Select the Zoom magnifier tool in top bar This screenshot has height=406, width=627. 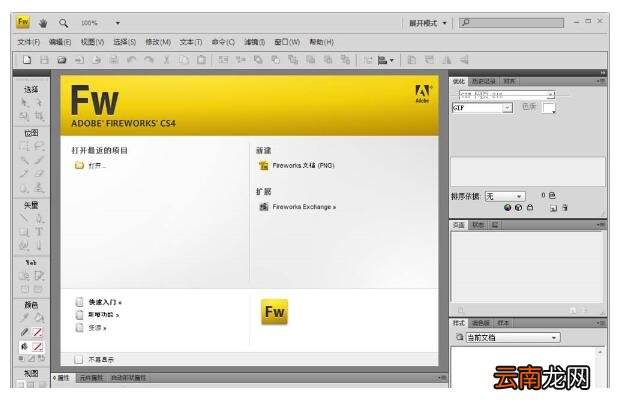click(x=63, y=23)
